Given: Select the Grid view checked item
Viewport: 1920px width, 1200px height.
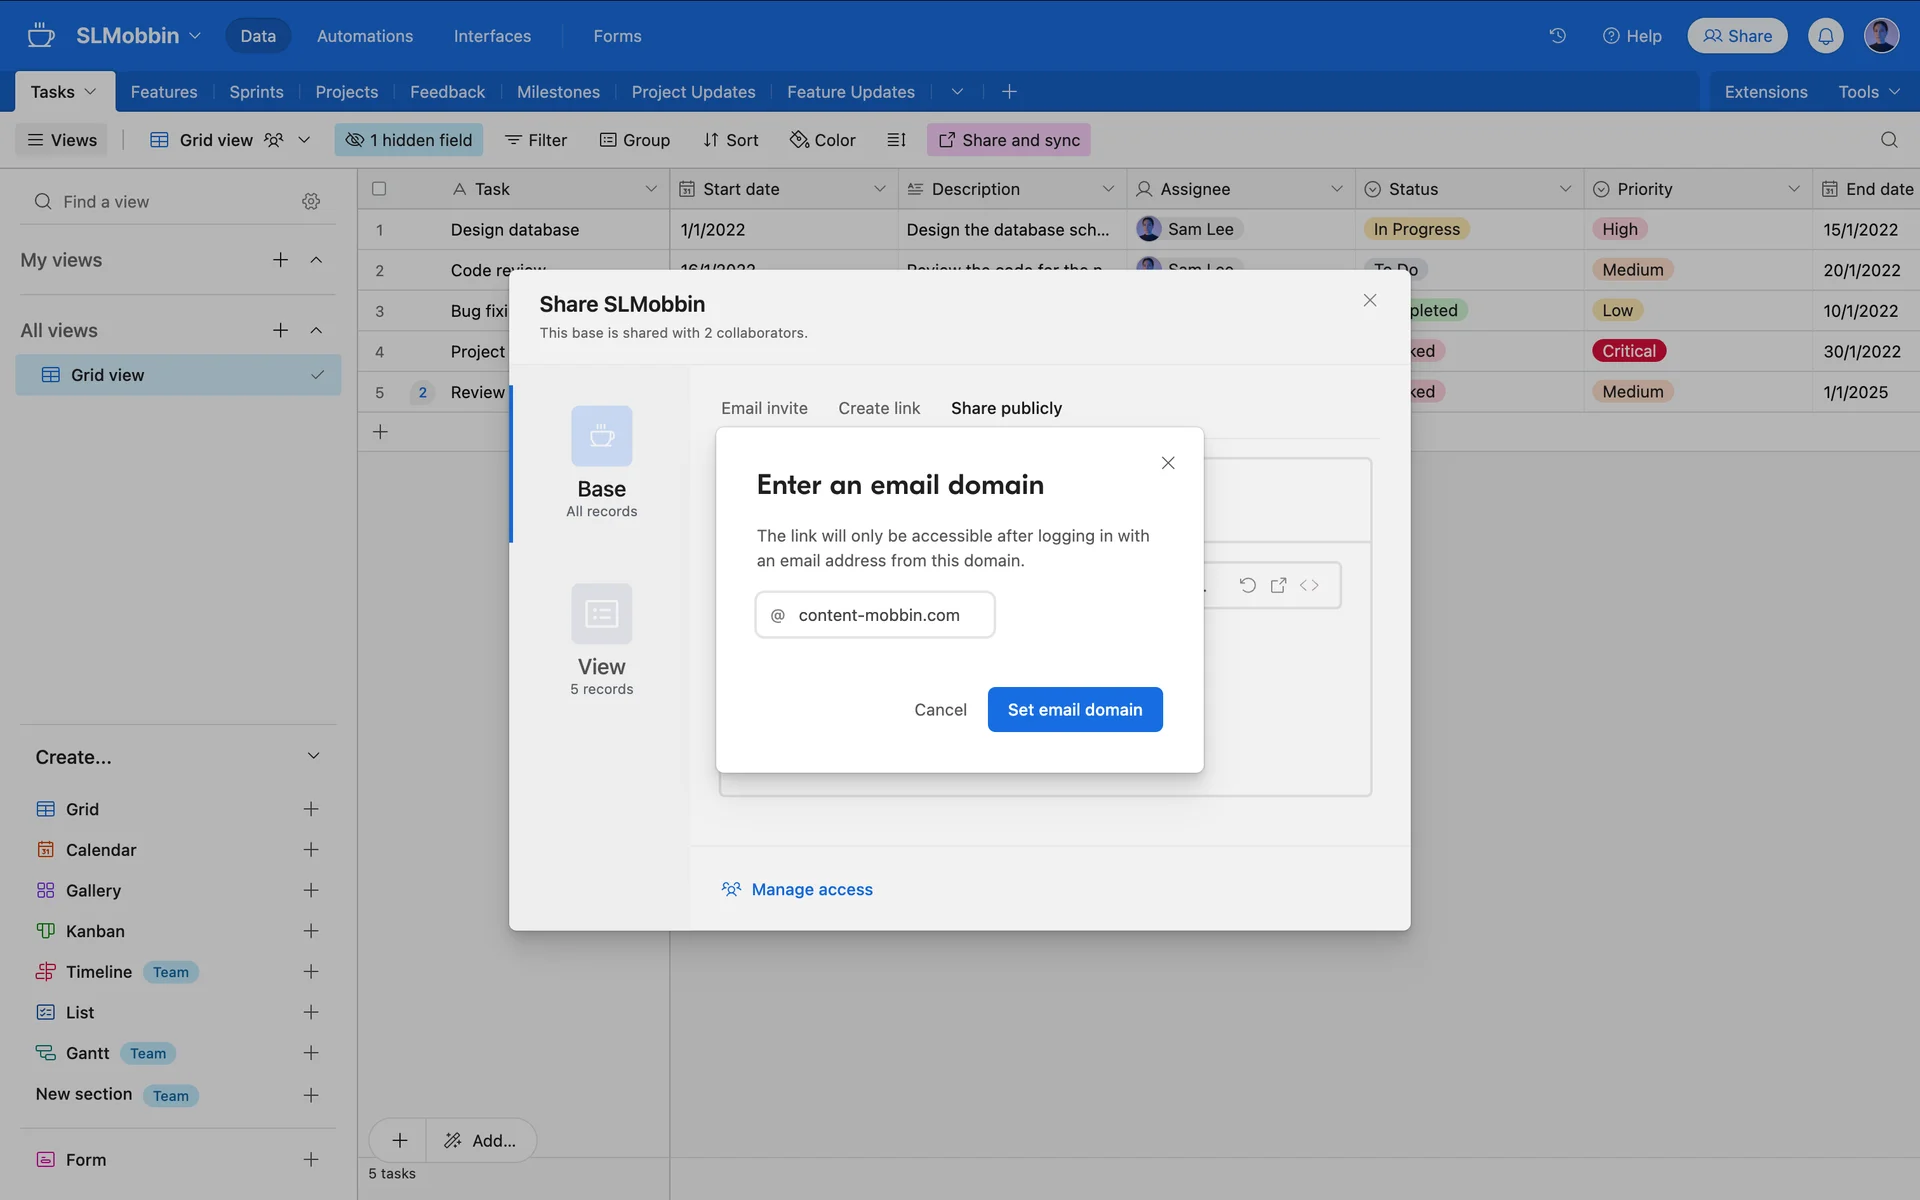Looking at the screenshot, I should coord(178,375).
